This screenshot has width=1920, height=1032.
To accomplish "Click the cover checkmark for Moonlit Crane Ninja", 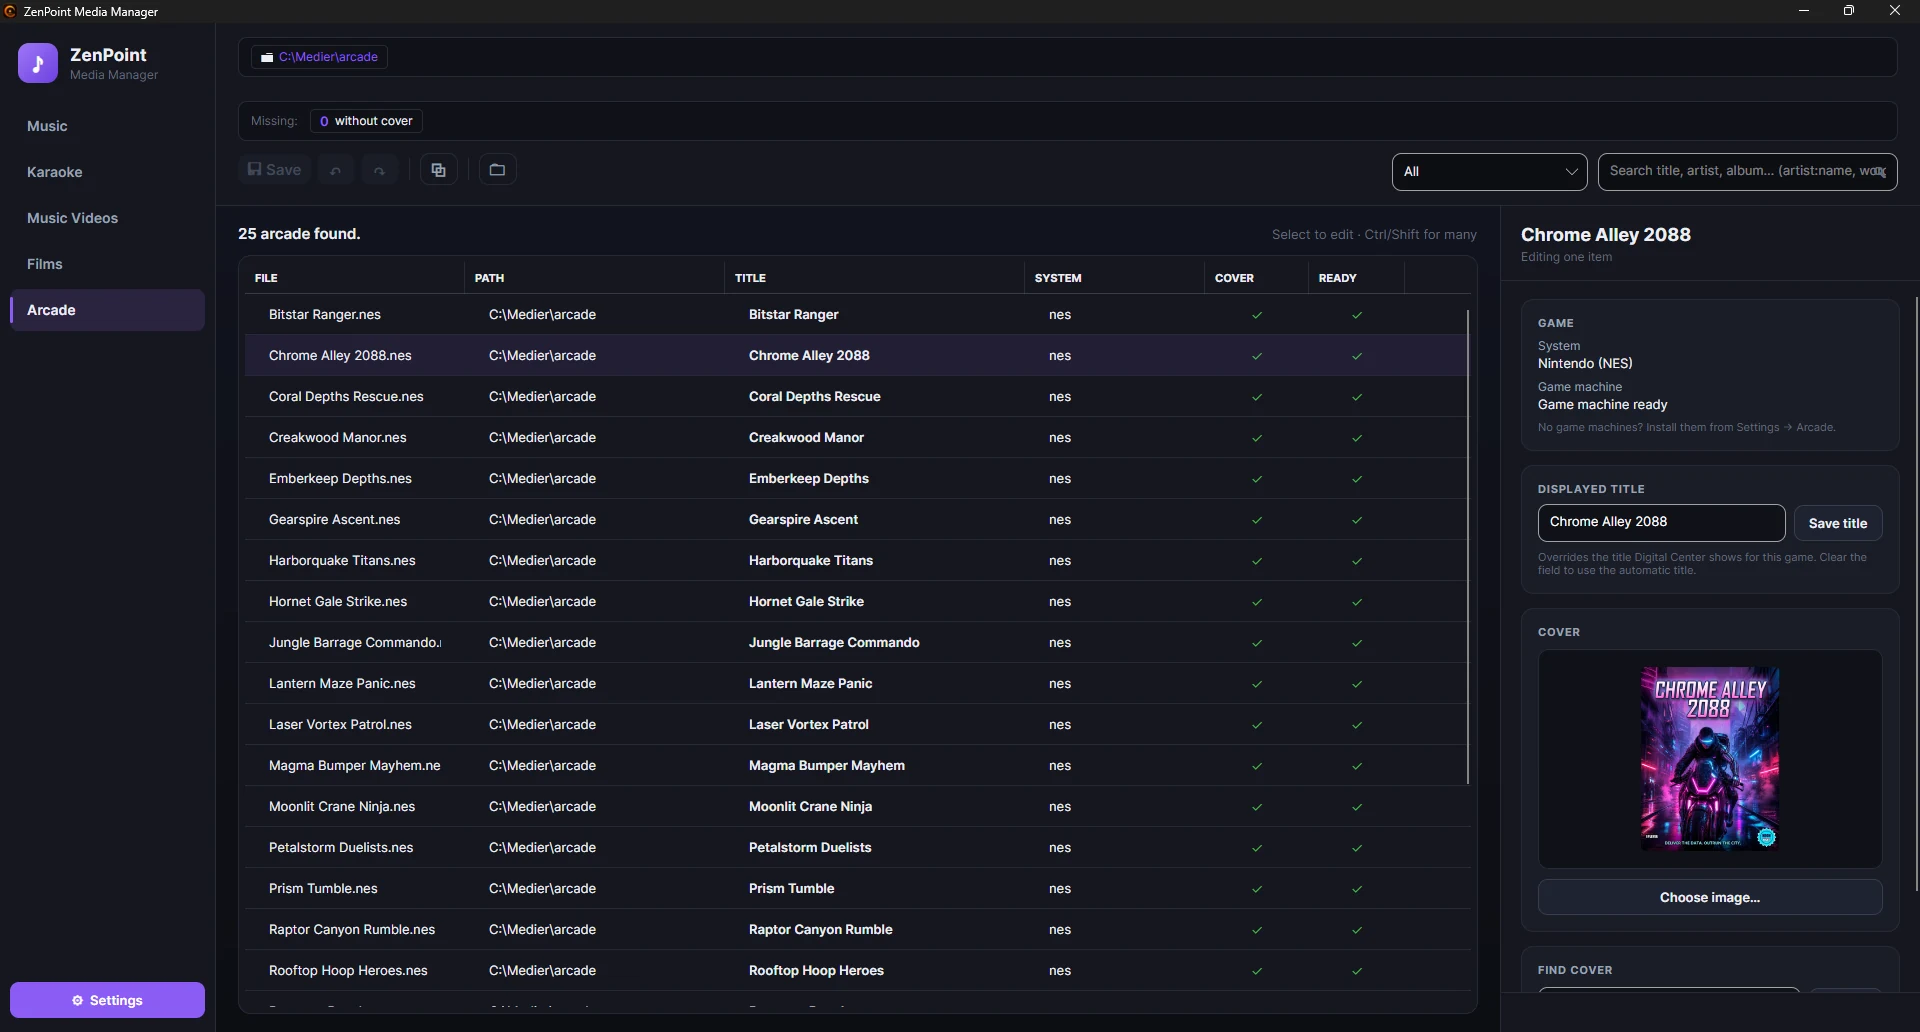I will tap(1257, 807).
